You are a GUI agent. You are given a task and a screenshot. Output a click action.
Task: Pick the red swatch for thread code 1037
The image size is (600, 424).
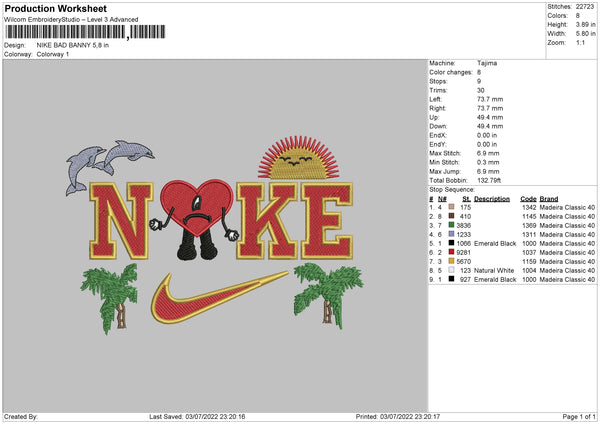[451, 252]
